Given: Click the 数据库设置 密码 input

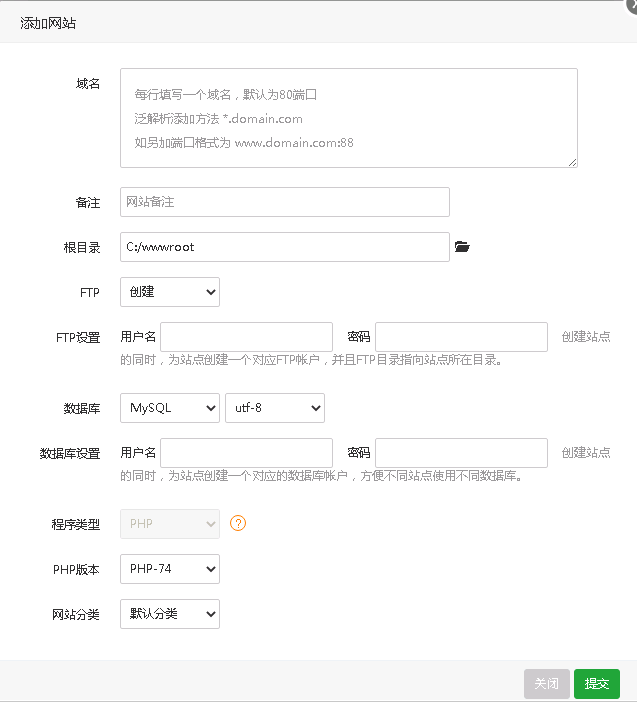Looking at the screenshot, I should [x=461, y=453].
